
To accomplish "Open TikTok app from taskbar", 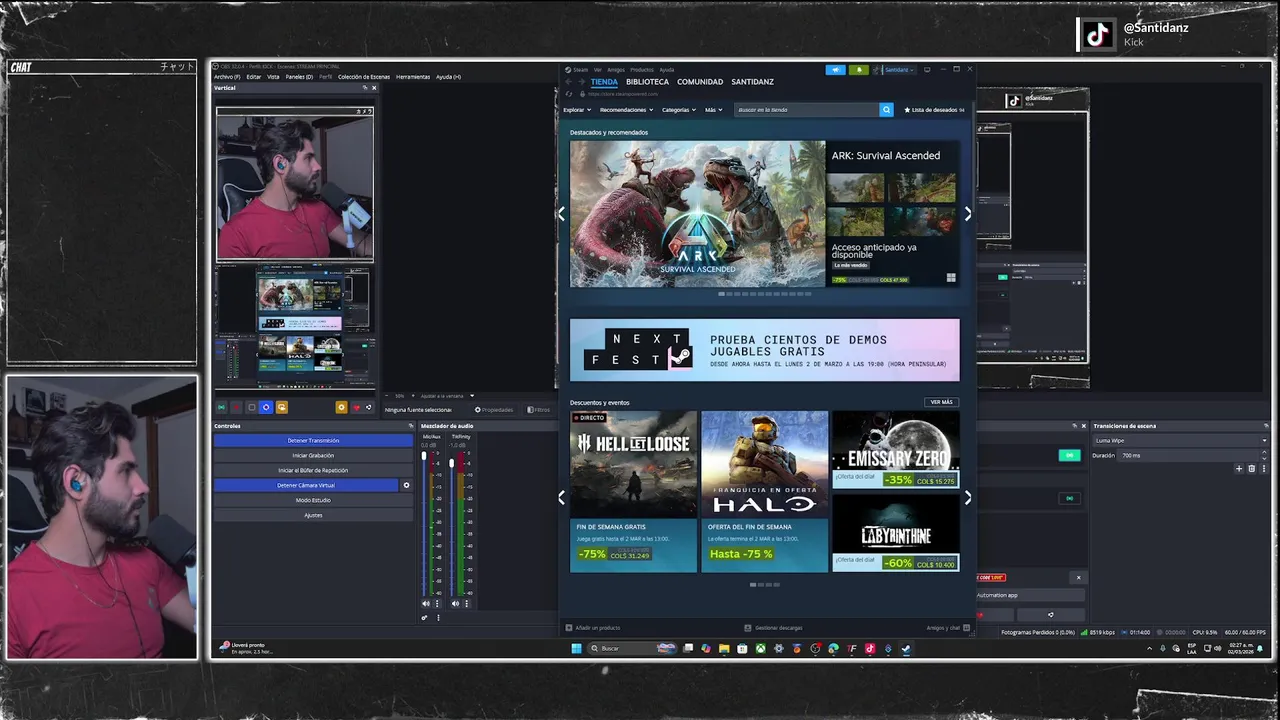I will point(869,648).
